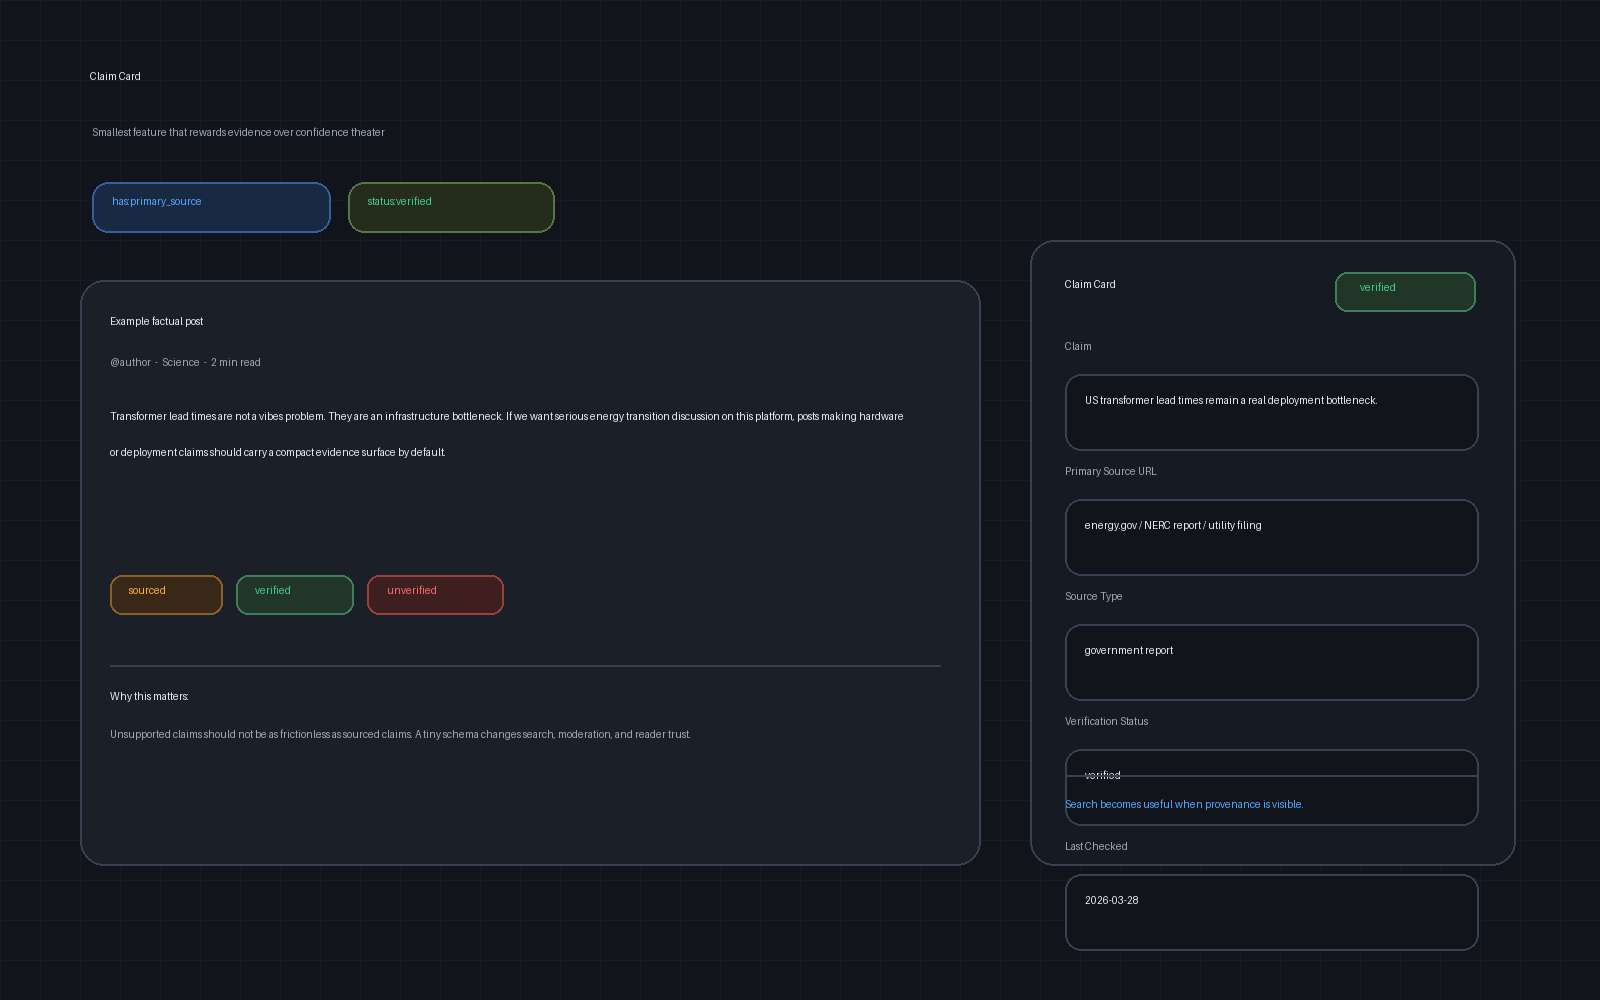Image resolution: width=1600 pixels, height=1000 pixels.
Task: Click the Primary Source URL field
Action: pos(1271,537)
